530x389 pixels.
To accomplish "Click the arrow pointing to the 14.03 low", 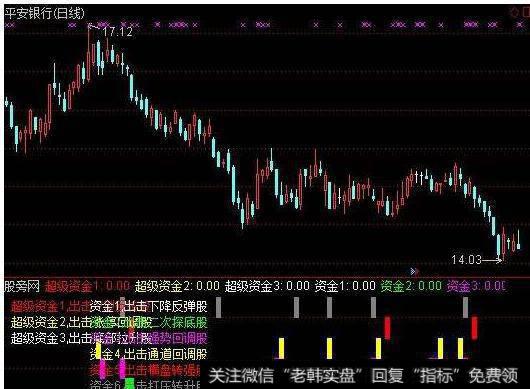I will pyautogui.click(x=492, y=260).
